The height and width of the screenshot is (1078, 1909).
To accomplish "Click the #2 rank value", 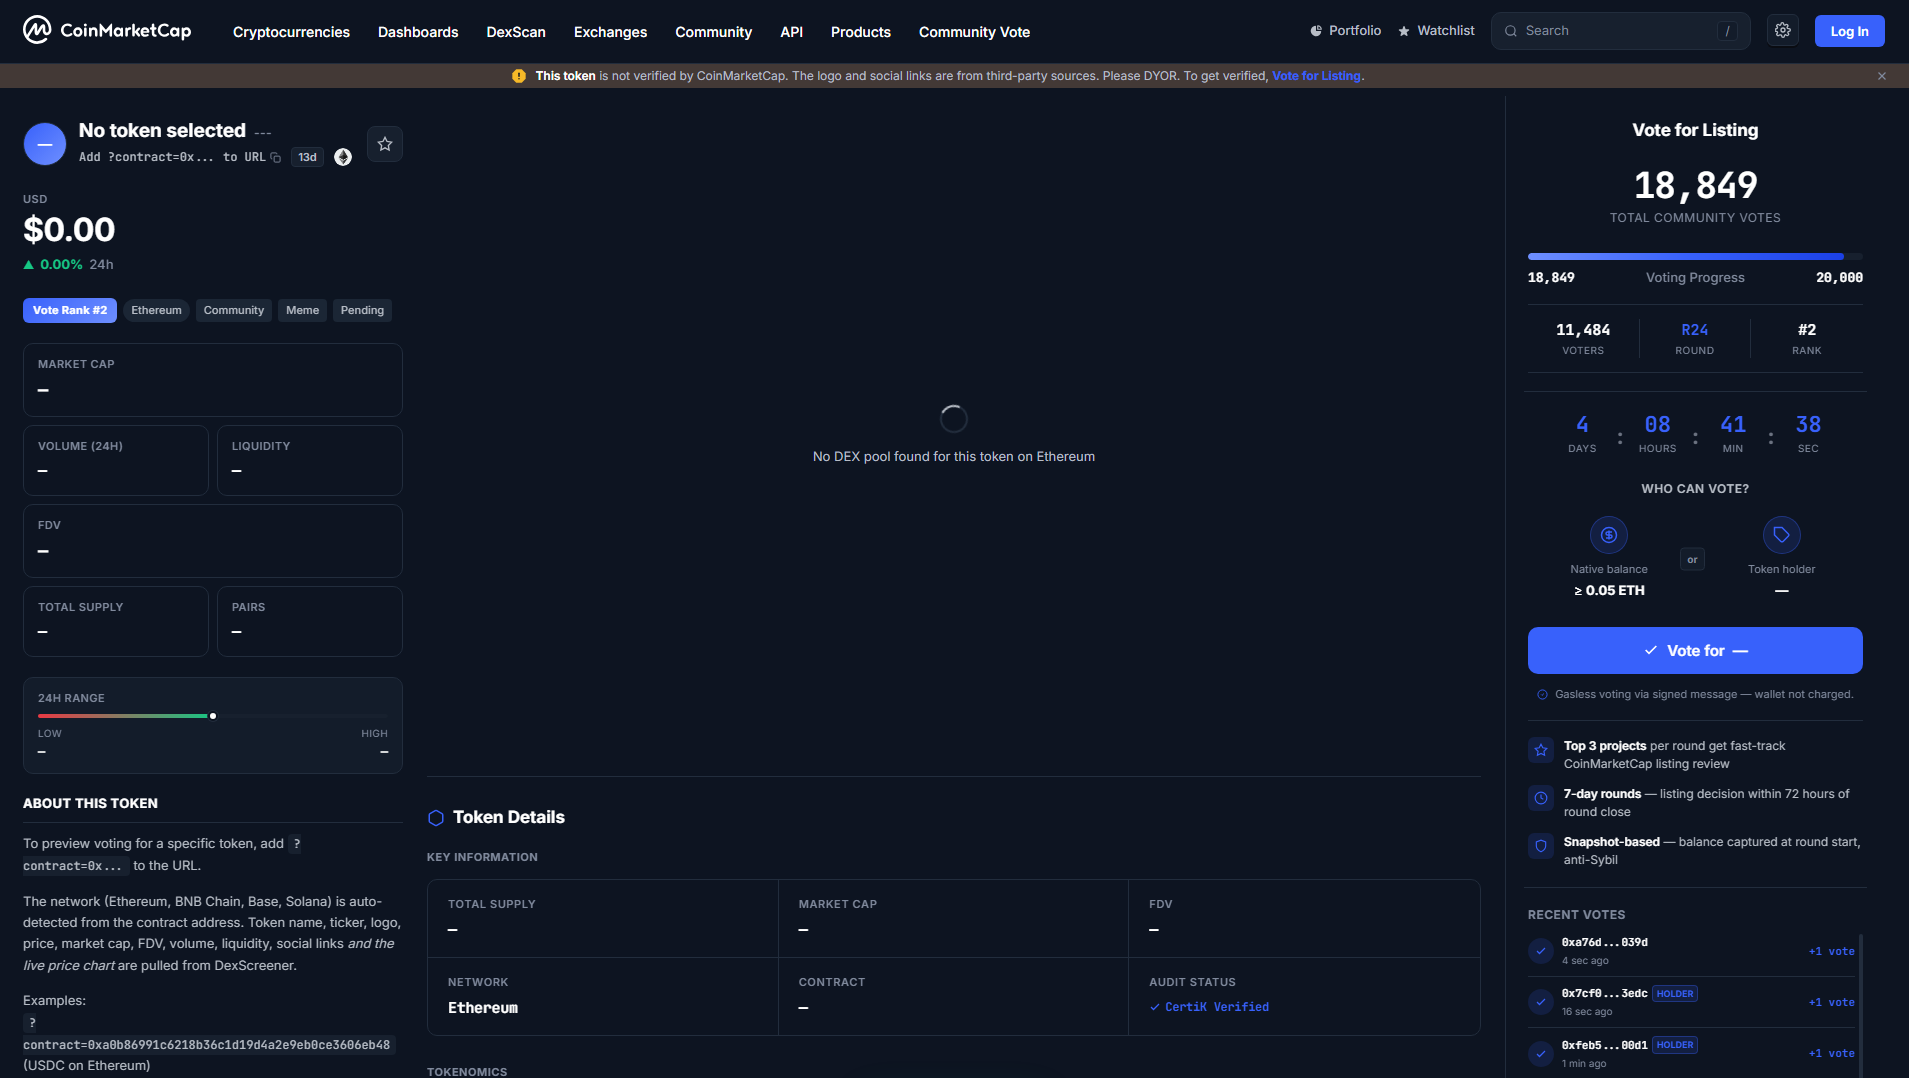I will tap(1807, 330).
